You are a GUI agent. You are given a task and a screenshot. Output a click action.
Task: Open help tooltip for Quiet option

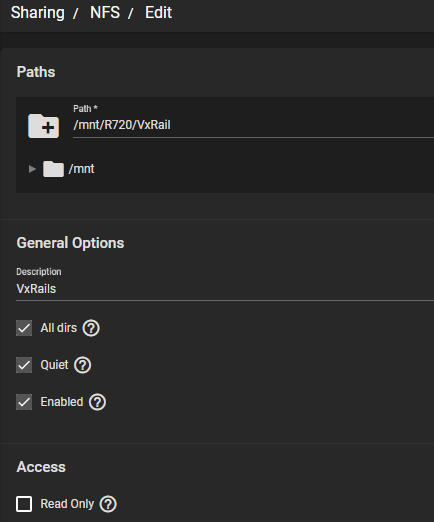click(x=83, y=365)
